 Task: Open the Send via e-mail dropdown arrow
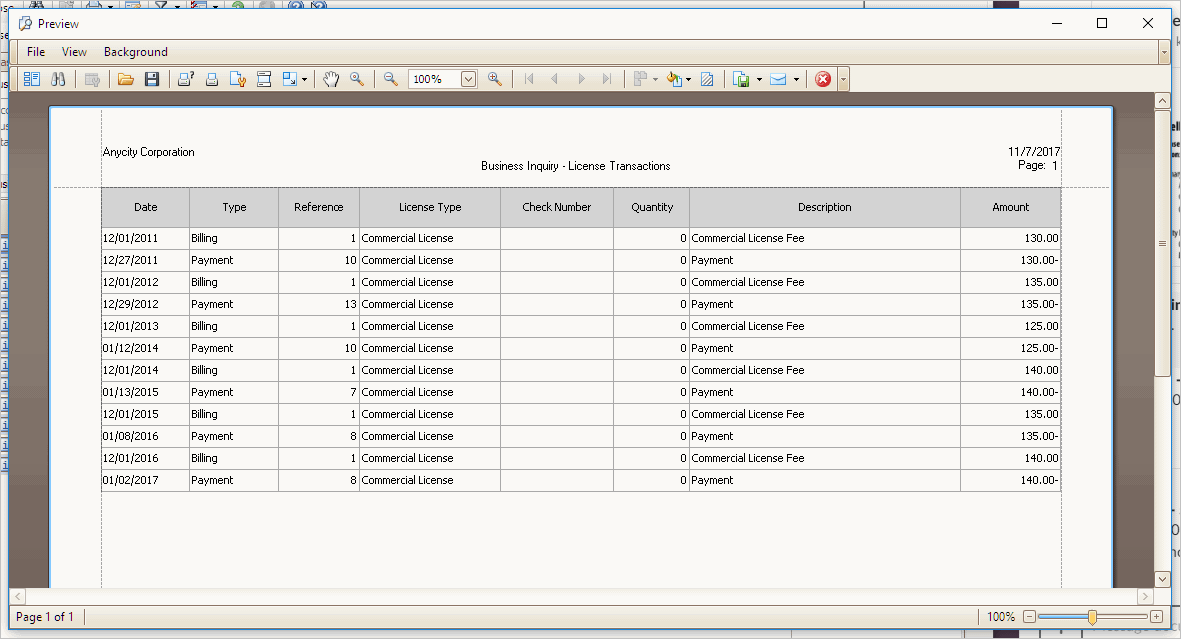pyautogui.click(x=796, y=79)
